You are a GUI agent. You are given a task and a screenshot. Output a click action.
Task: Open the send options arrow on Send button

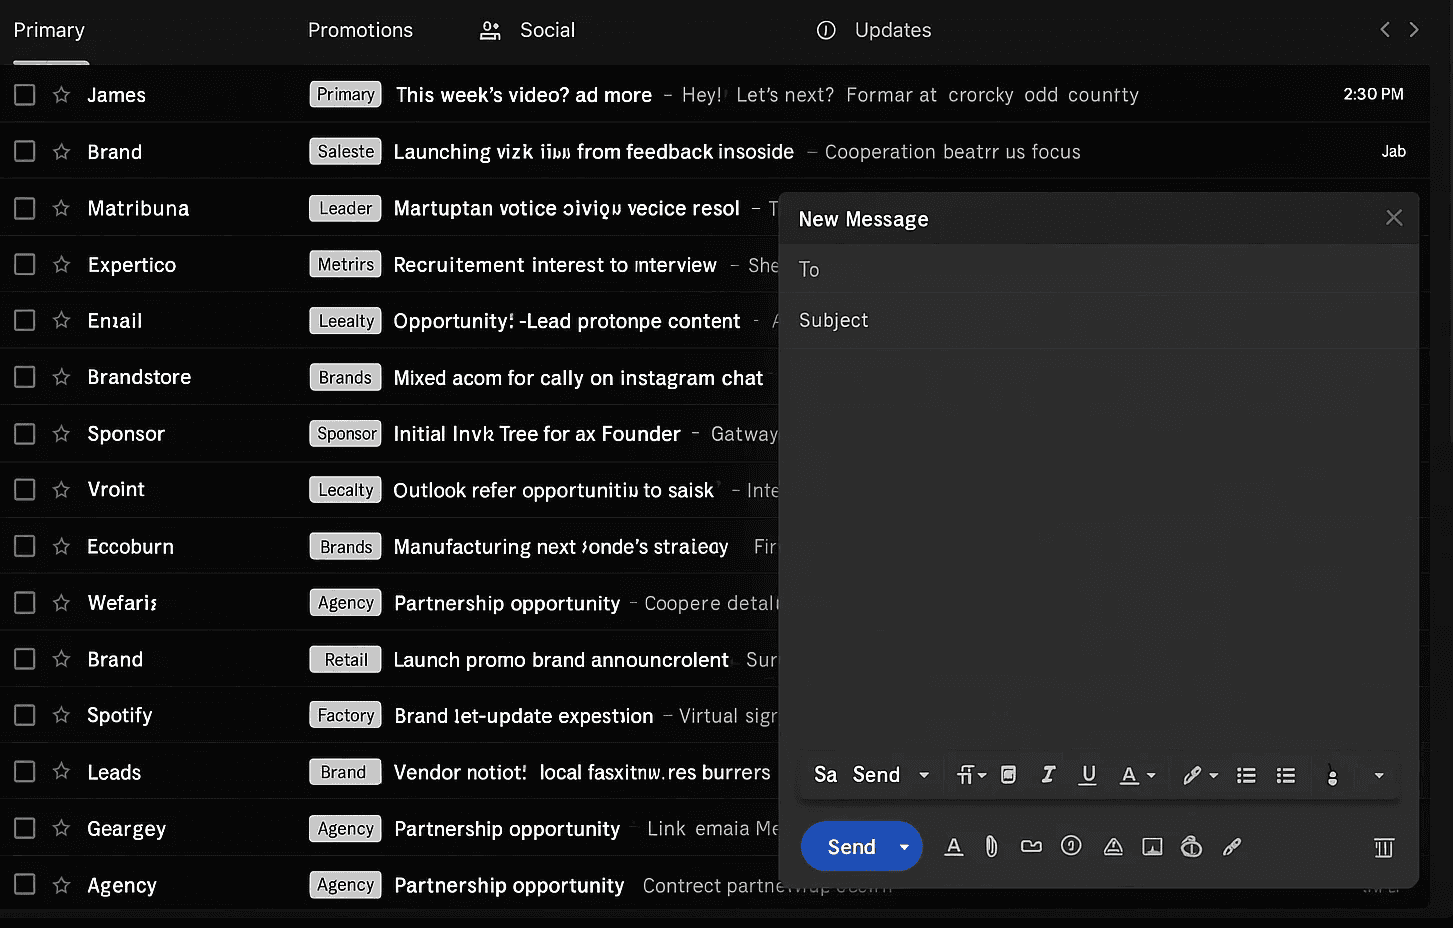click(x=904, y=847)
